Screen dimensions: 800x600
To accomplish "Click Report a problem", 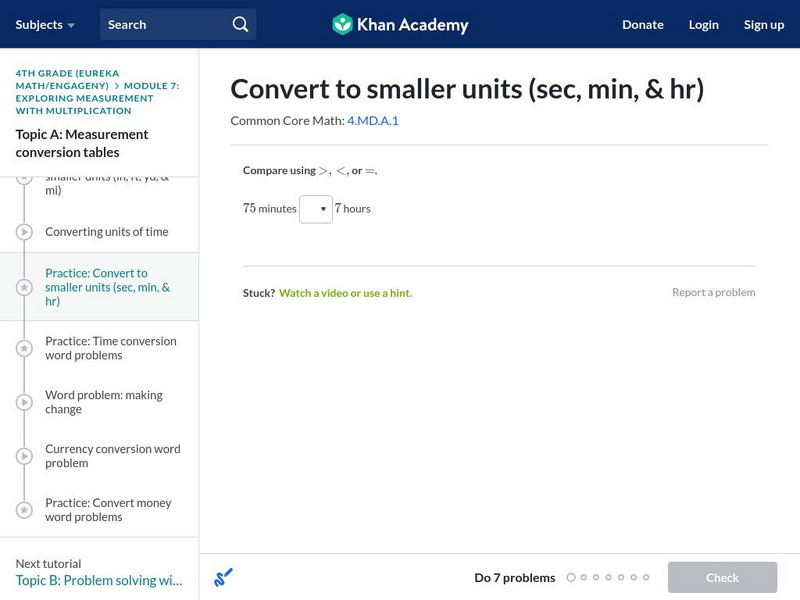I will 716,292.
